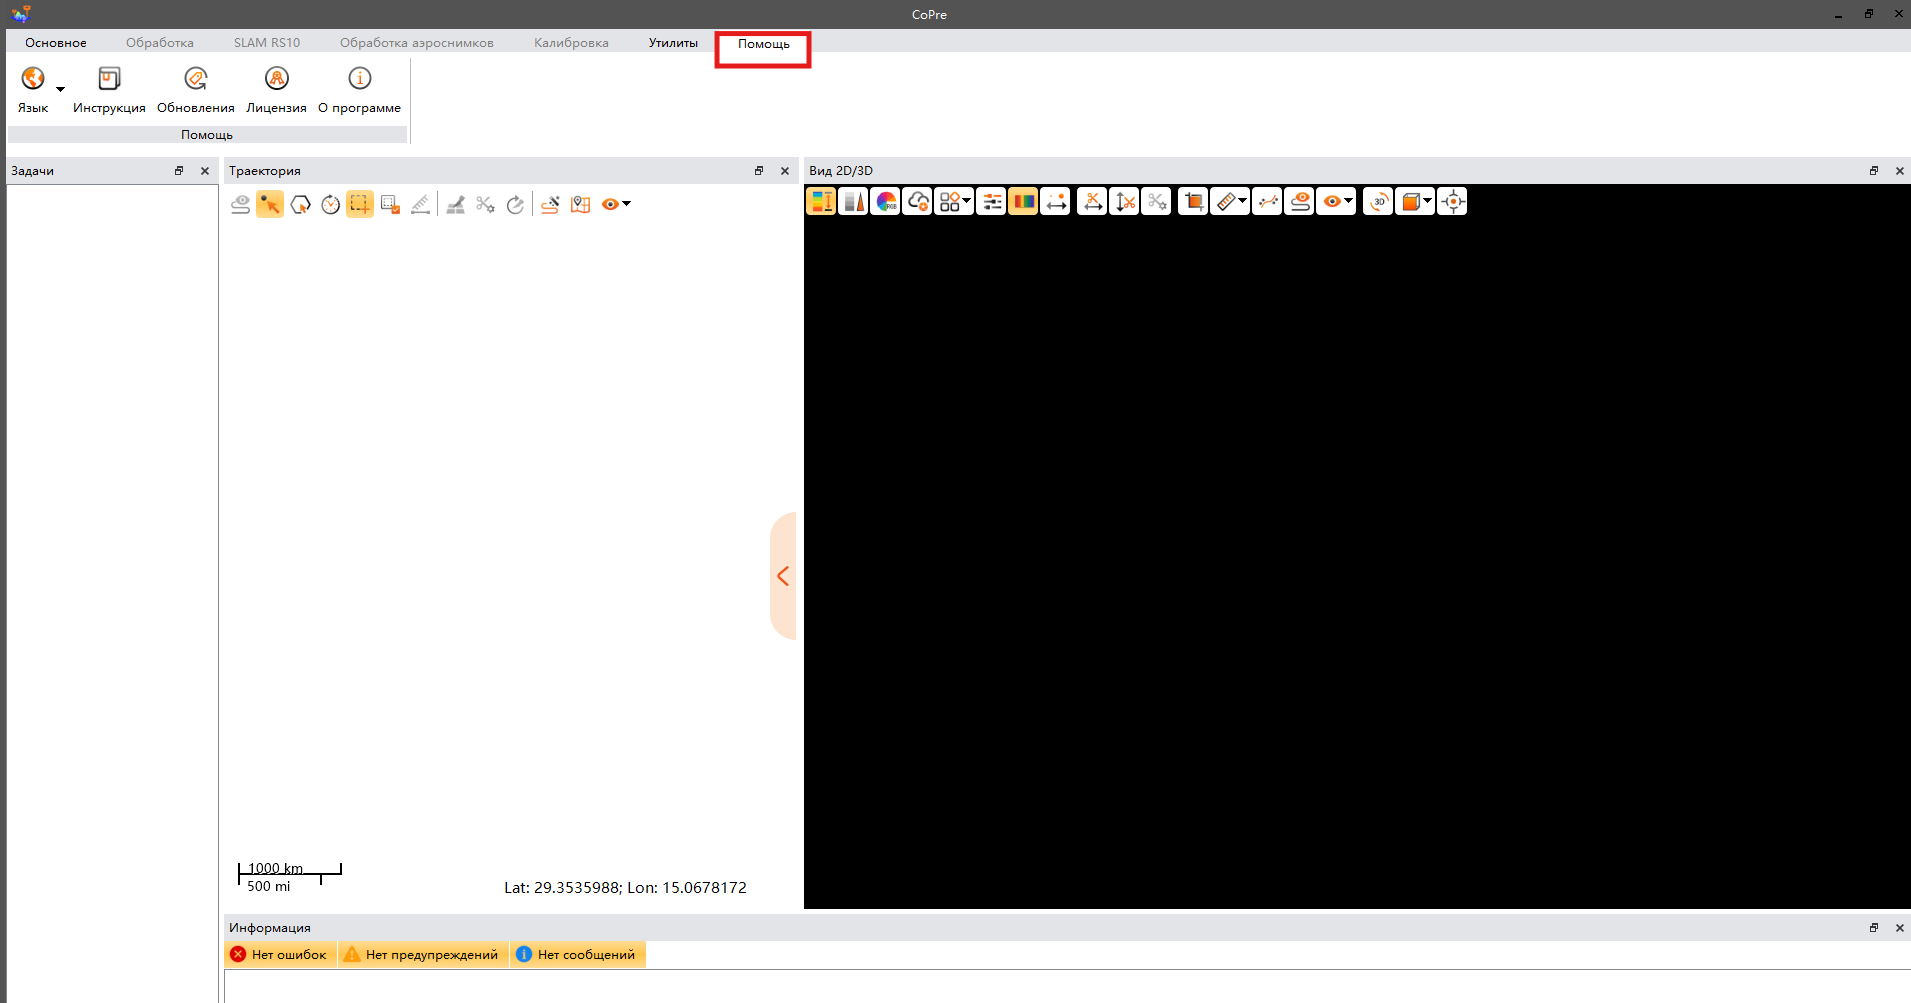1911x1003 pixels.
Task: Select the Помощь ribbon tab
Action: (763, 44)
